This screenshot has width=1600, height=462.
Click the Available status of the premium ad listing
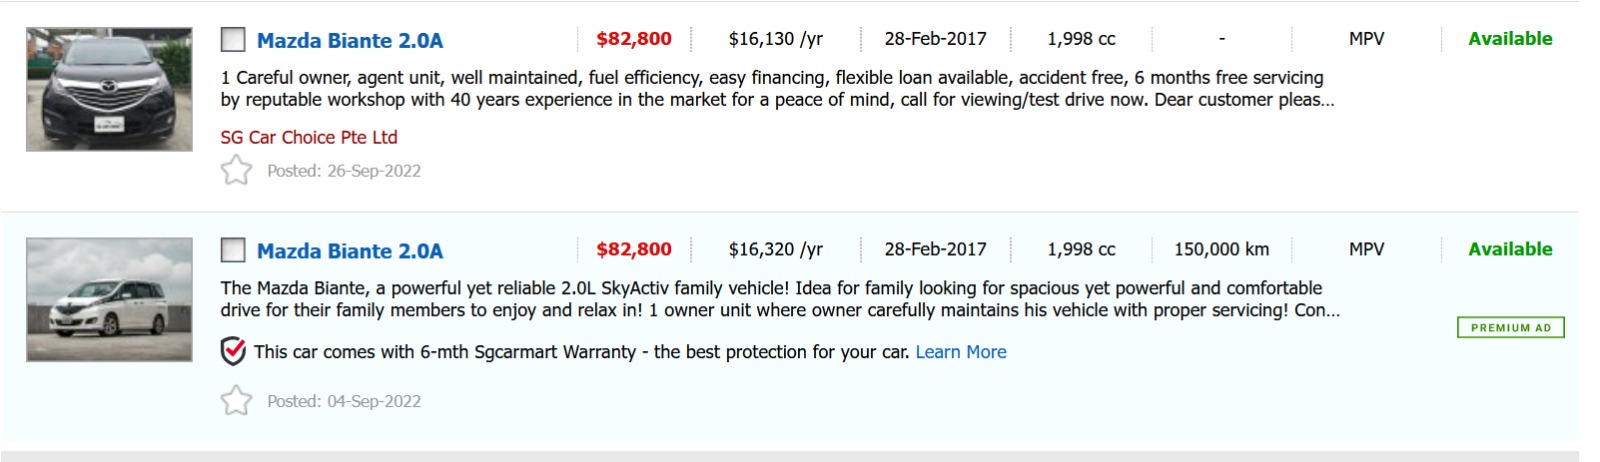coord(1509,249)
